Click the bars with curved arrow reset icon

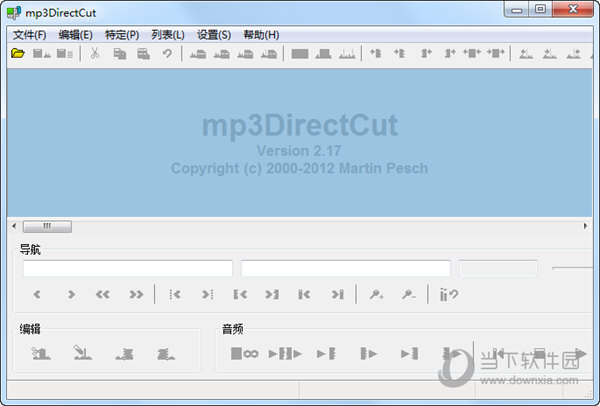[449, 294]
